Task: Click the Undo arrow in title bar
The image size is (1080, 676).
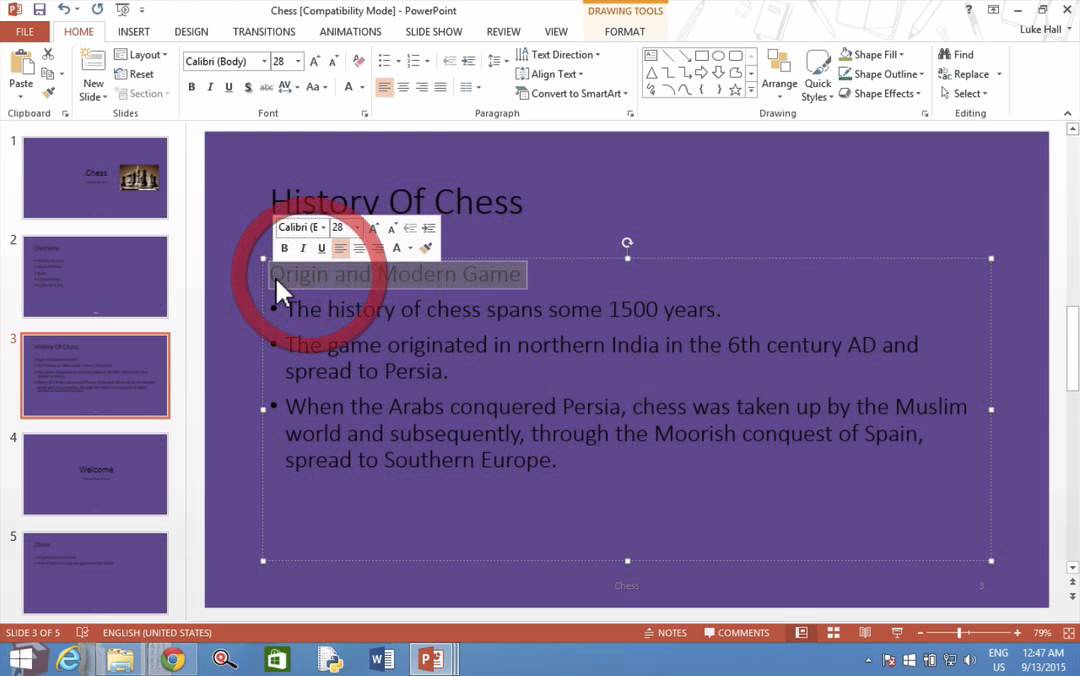Action: coord(63,10)
